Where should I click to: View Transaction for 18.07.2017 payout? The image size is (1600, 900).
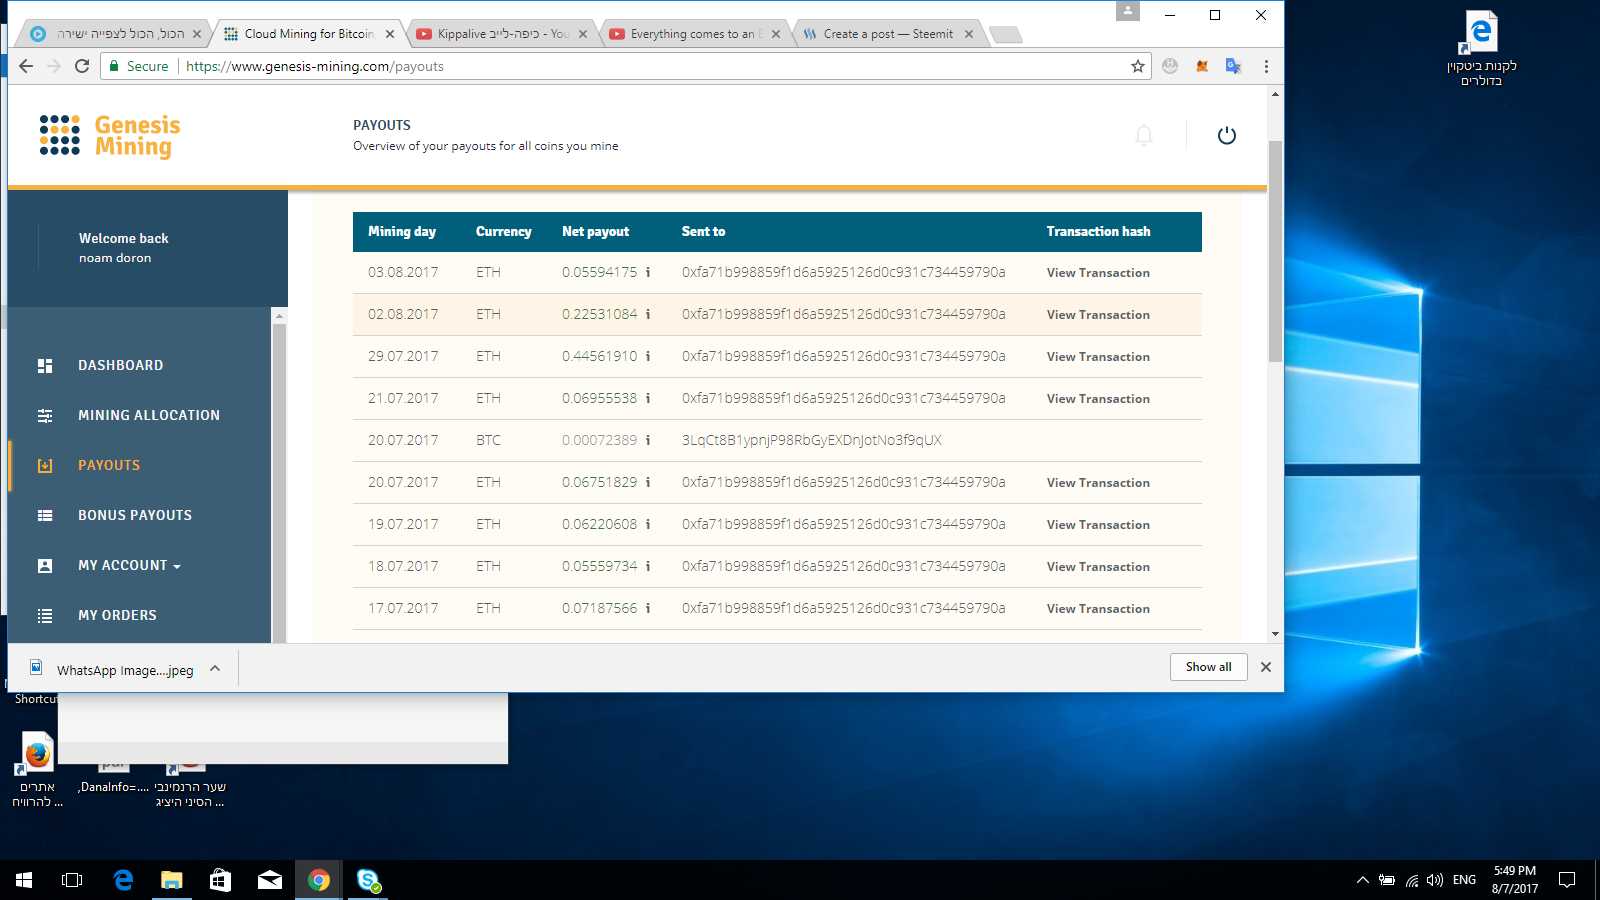(1098, 567)
